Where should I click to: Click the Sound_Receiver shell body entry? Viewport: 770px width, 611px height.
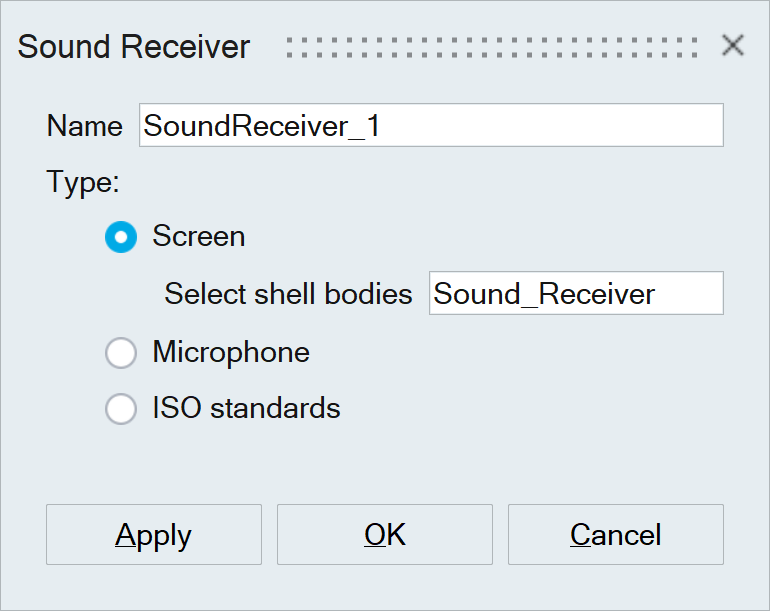pos(544,294)
